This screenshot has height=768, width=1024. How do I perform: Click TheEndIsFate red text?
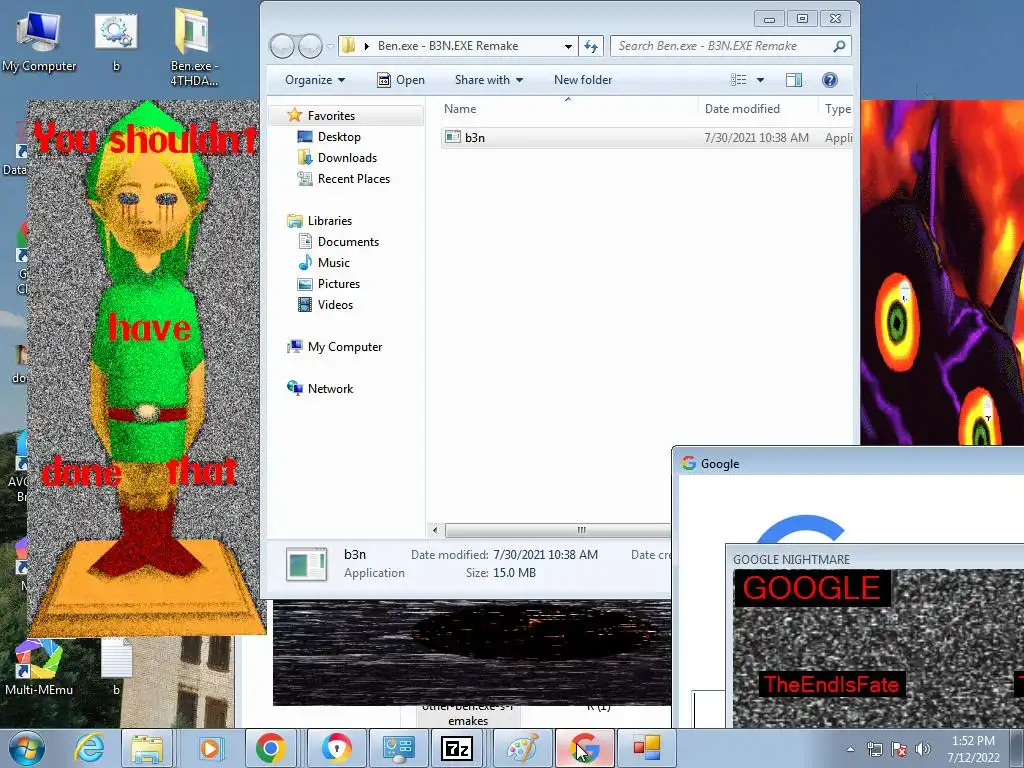pos(831,684)
